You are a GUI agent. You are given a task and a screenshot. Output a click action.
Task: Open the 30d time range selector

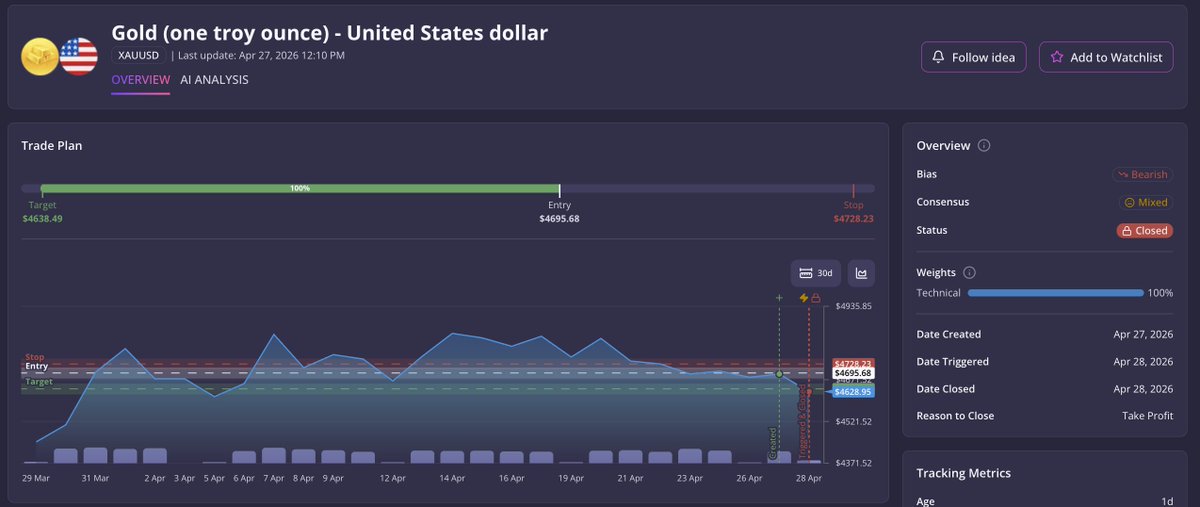tap(816, 273)
